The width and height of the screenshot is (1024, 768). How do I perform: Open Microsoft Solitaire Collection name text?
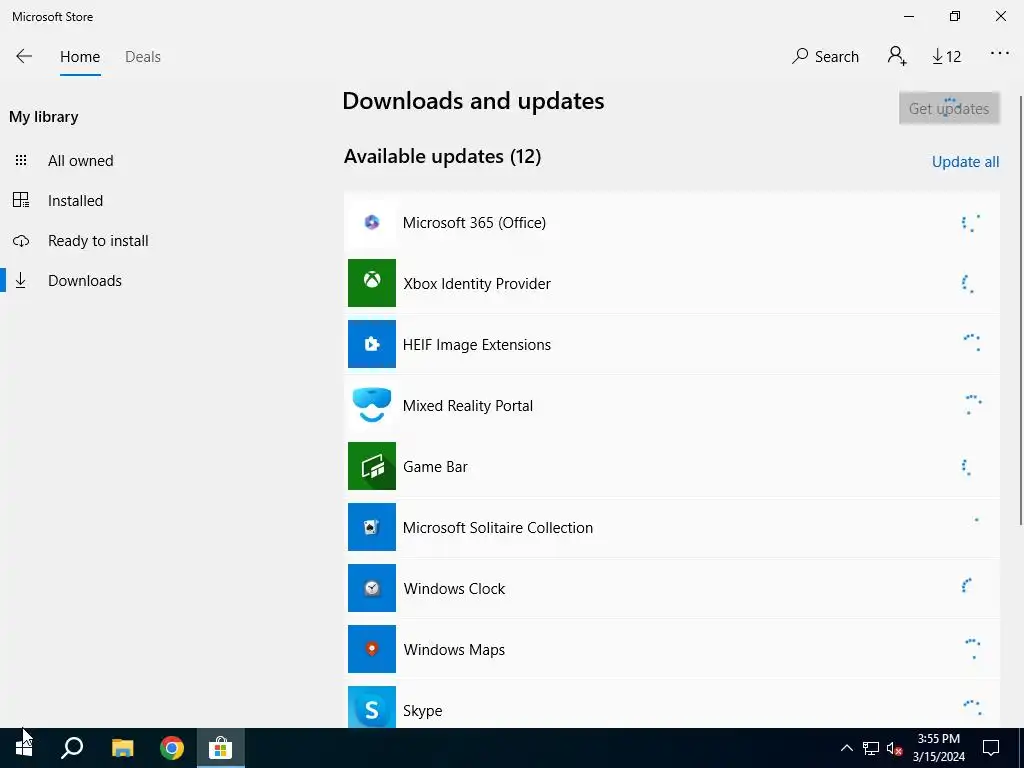(x=498, y=528)
